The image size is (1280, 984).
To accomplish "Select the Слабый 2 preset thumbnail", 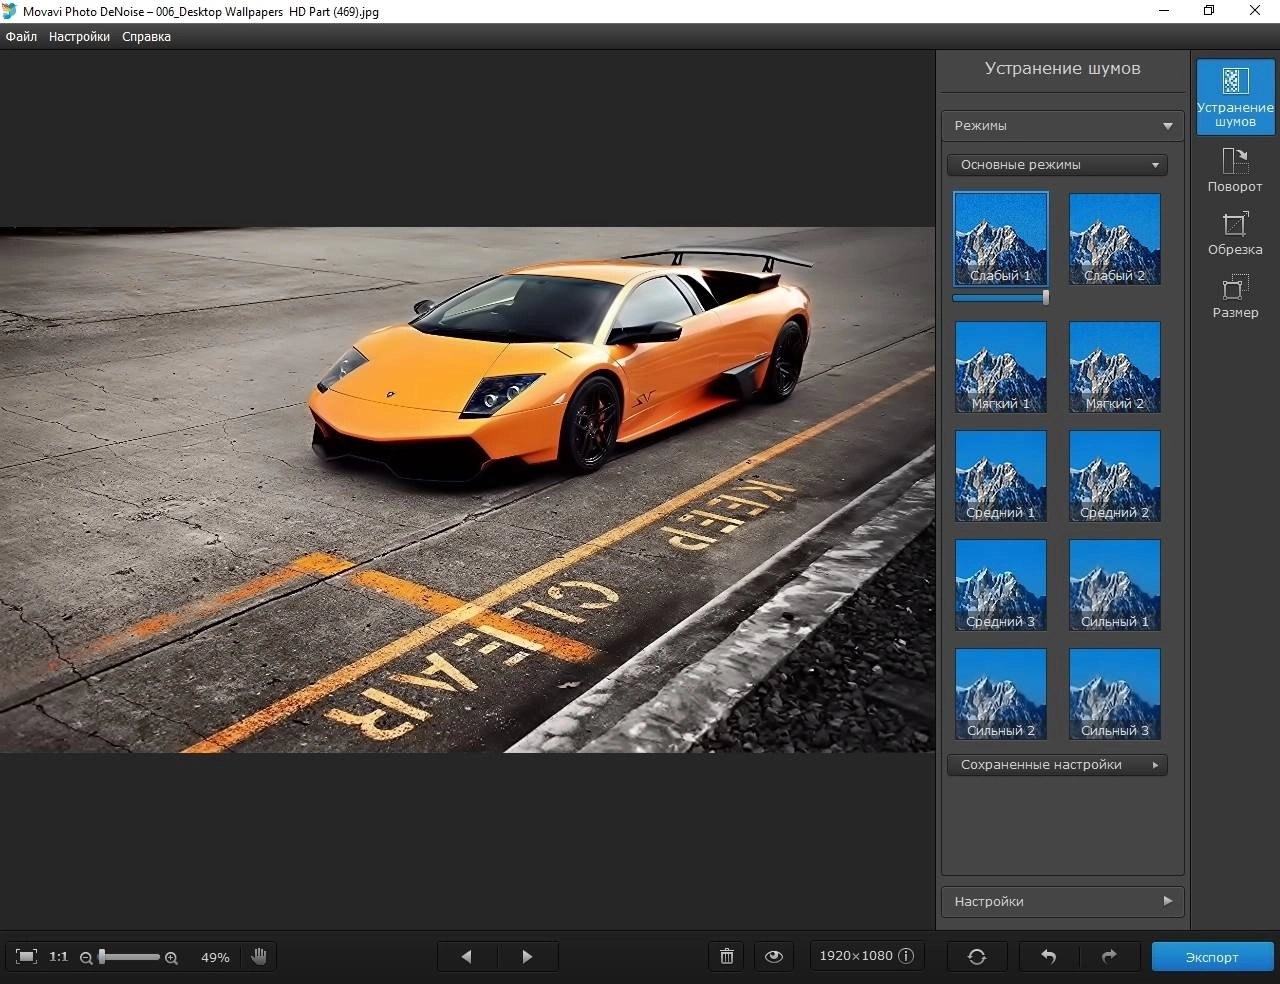I will (1115, 239).
